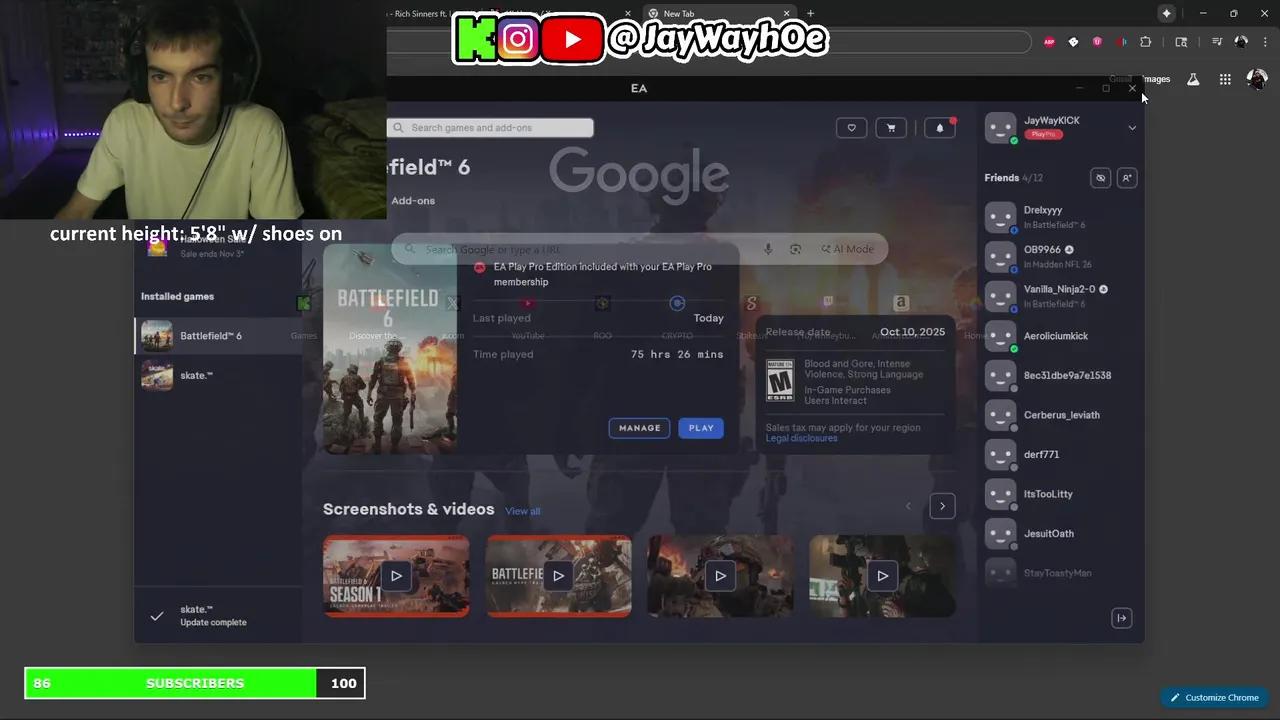Switch to the Rich Sinners Chrome tab
This screenshot has width=1280, height=720.
[x=430, y=14]
